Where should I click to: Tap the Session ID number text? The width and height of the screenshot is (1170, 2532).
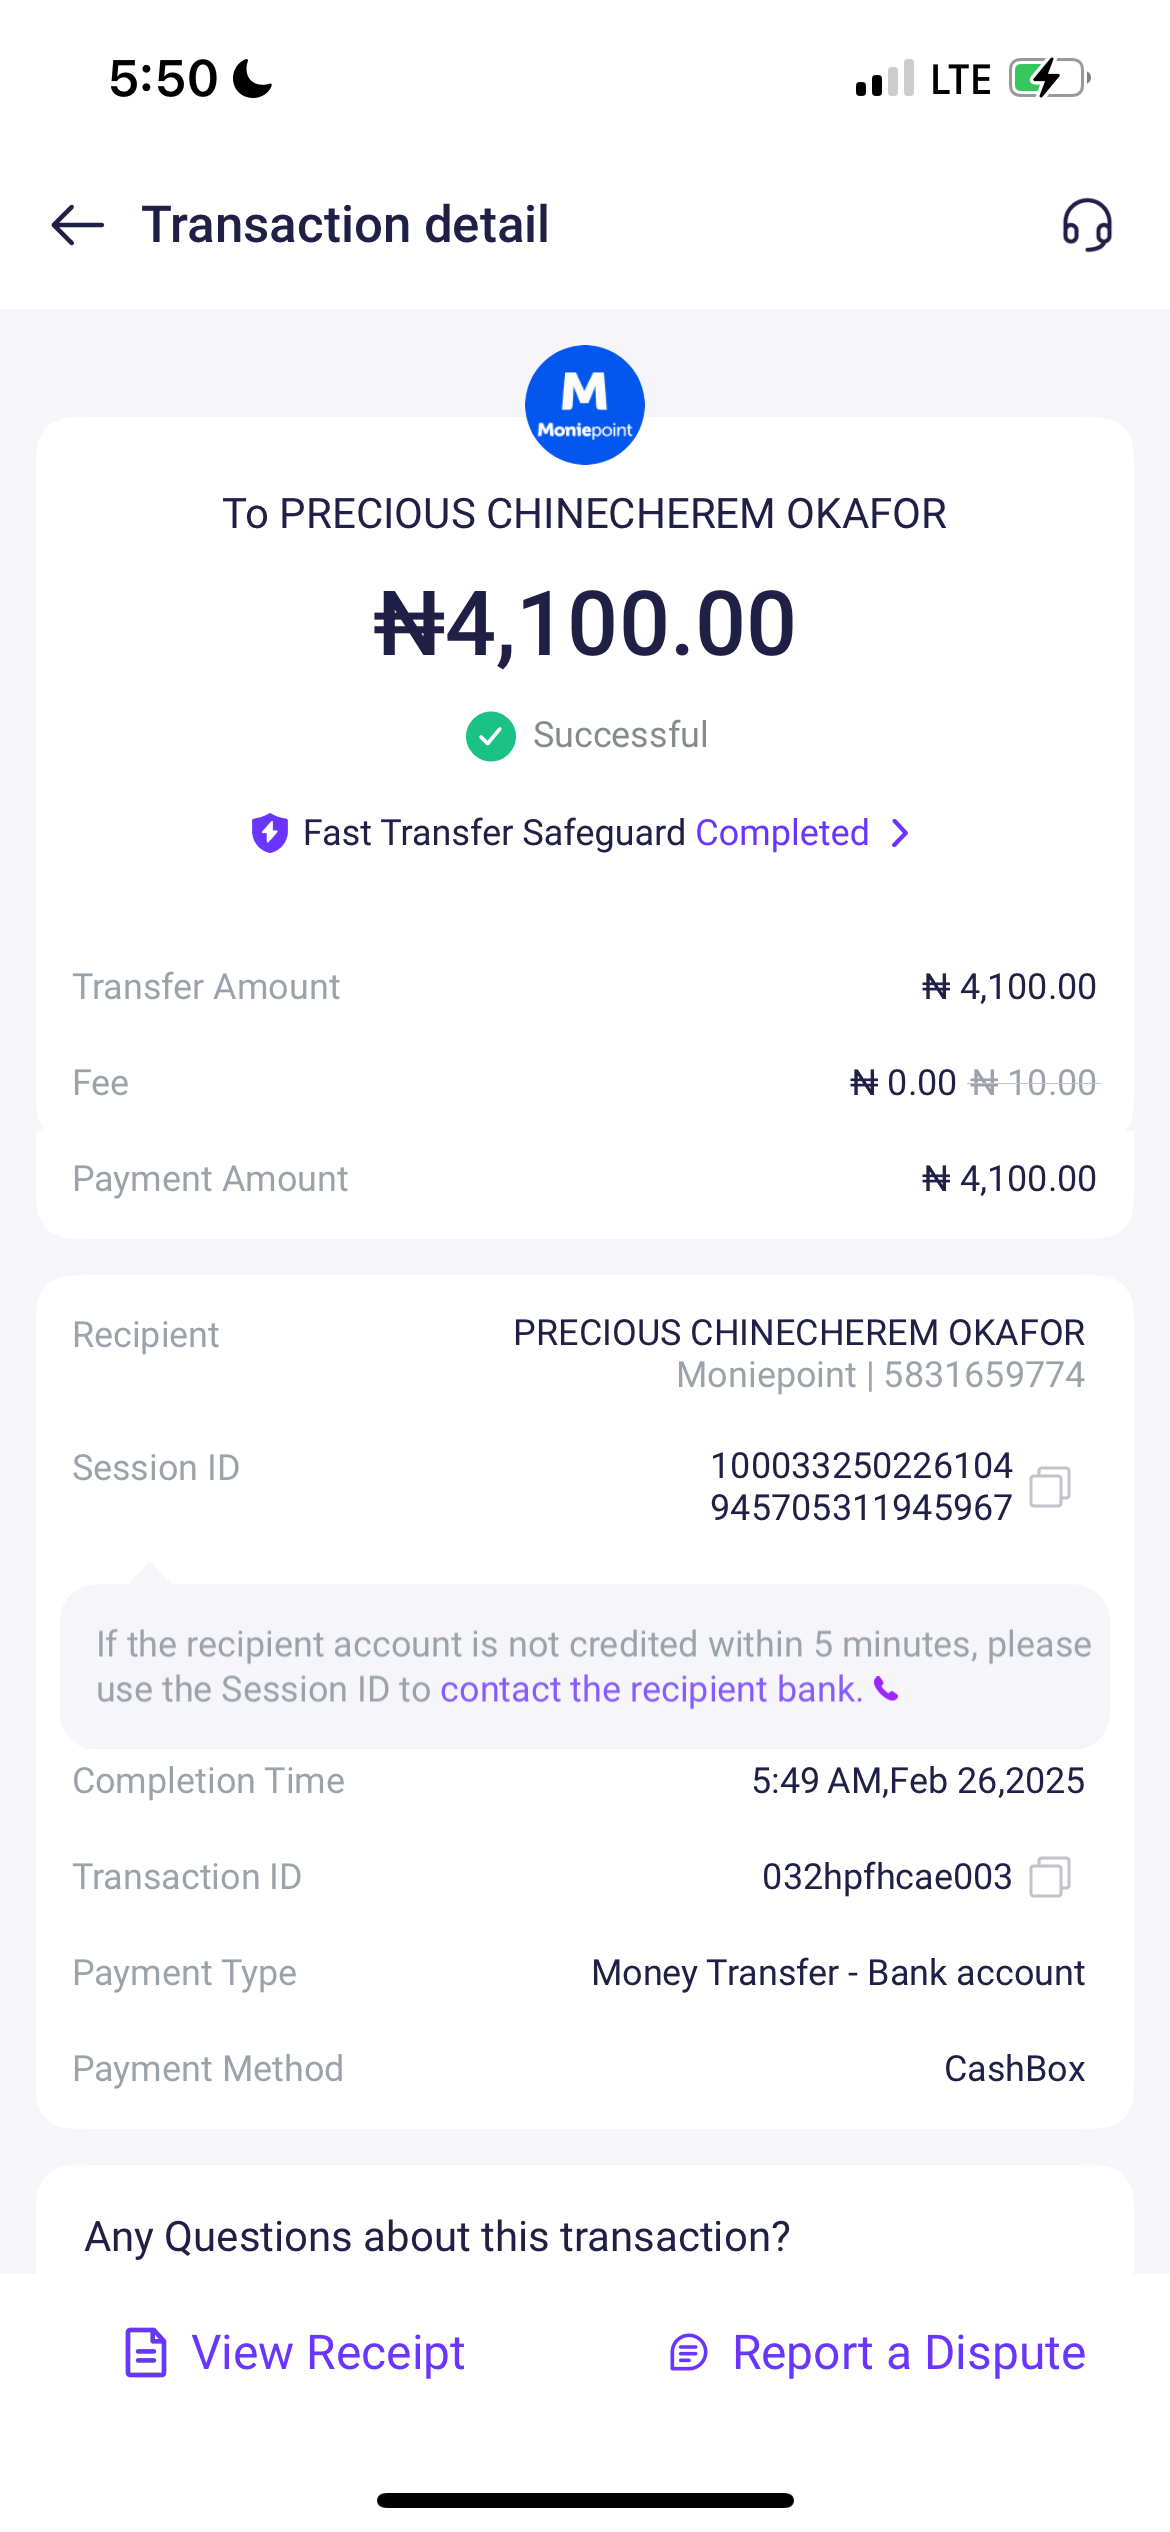pos(861,1487)
